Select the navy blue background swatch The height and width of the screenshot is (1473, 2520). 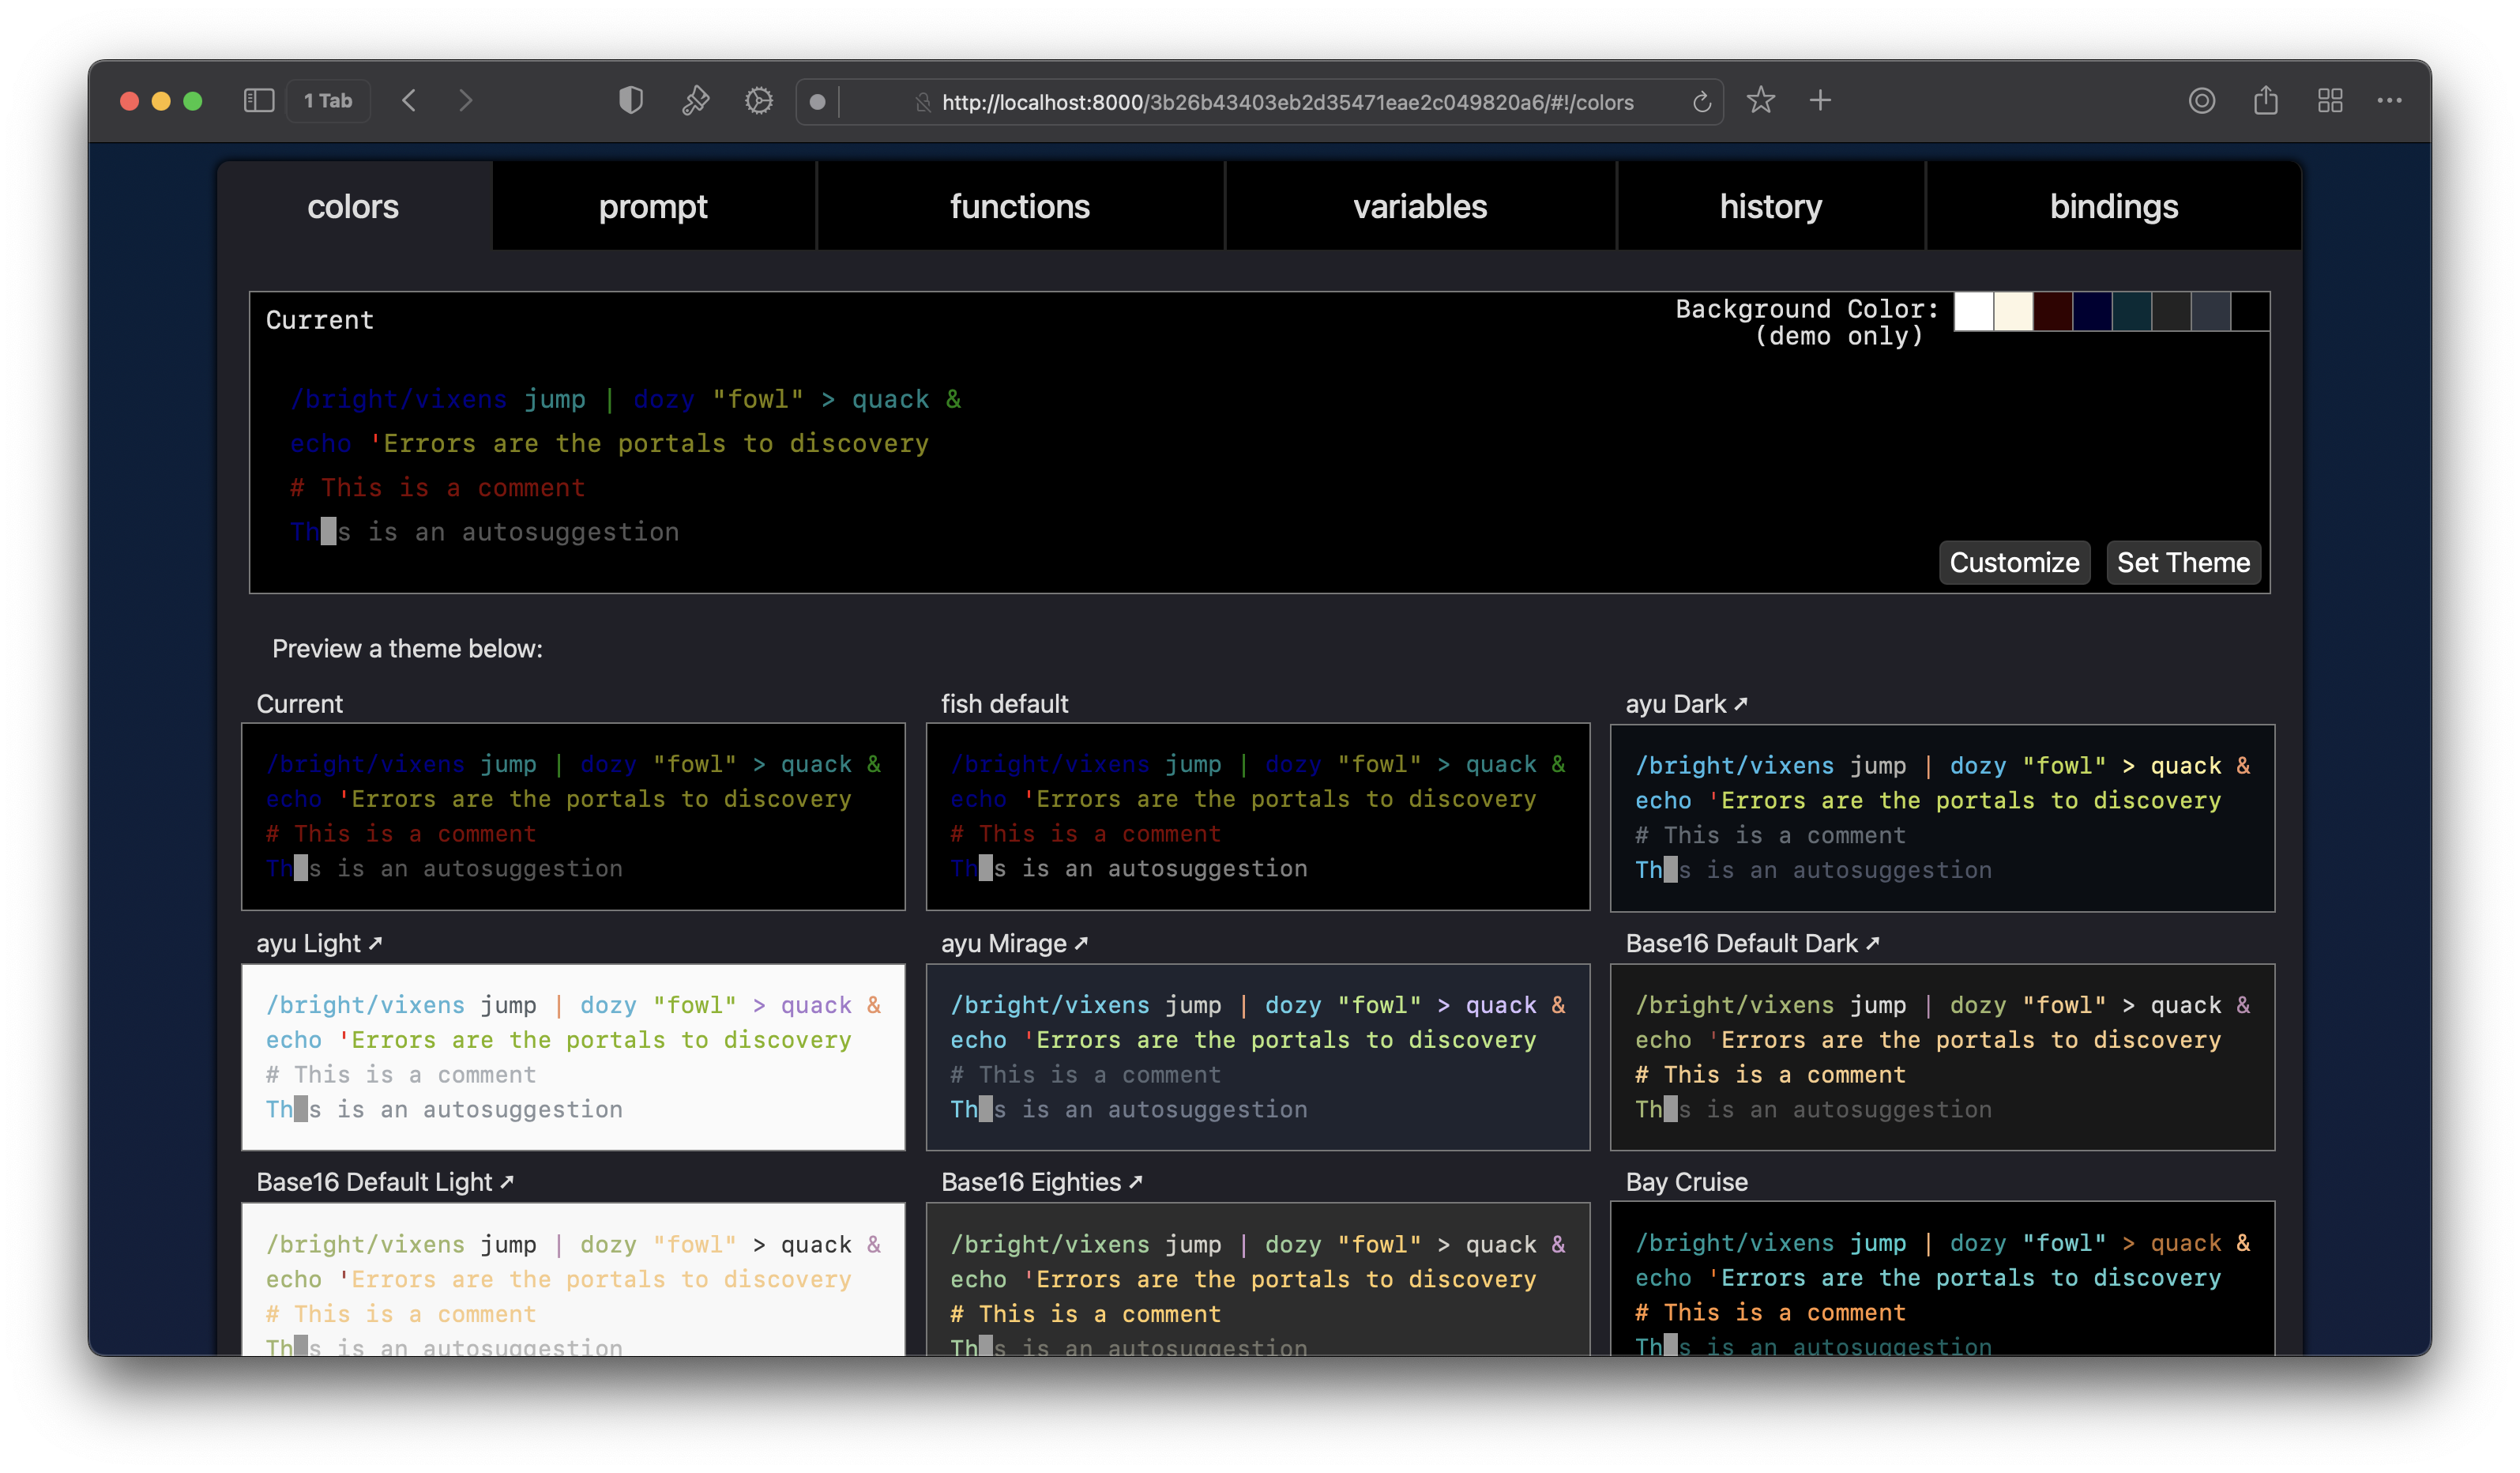[2092, 311]
